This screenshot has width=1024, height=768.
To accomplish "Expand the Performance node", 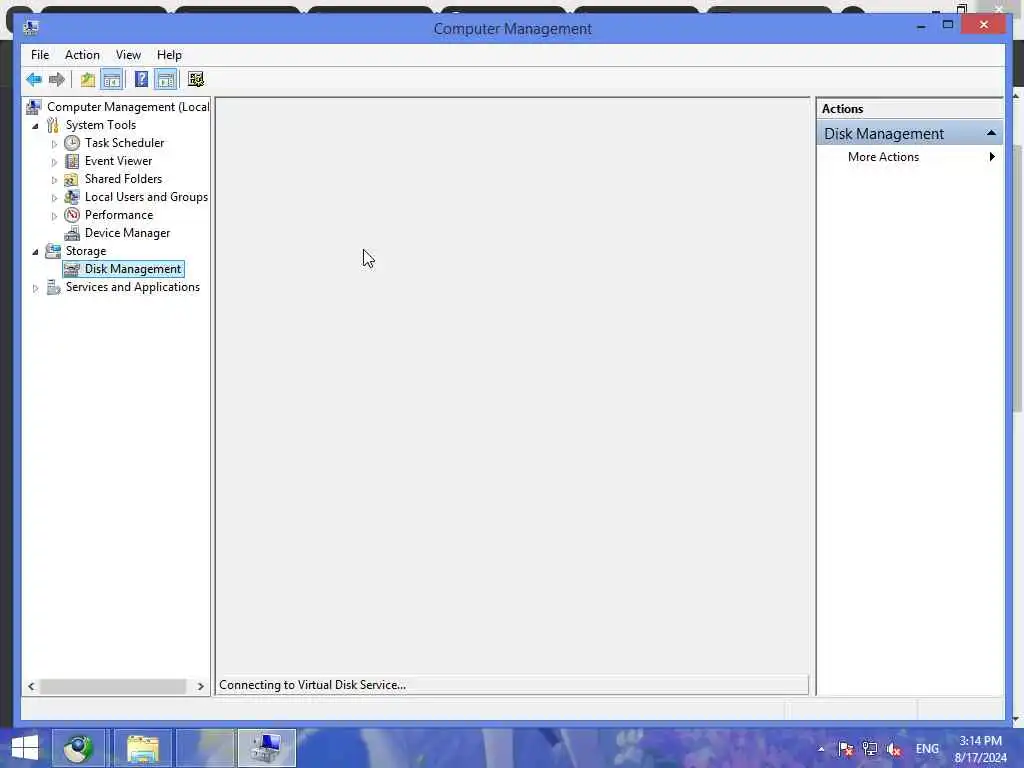I will point(54,216).
